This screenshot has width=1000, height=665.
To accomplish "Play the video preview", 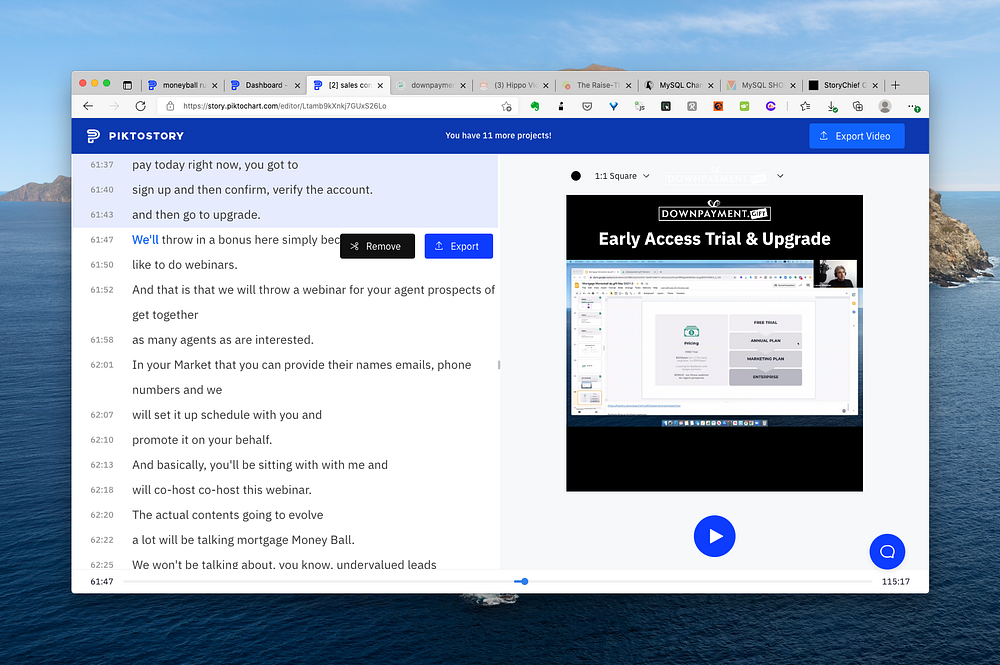I will pyautogui.click(x=714, y=536).
